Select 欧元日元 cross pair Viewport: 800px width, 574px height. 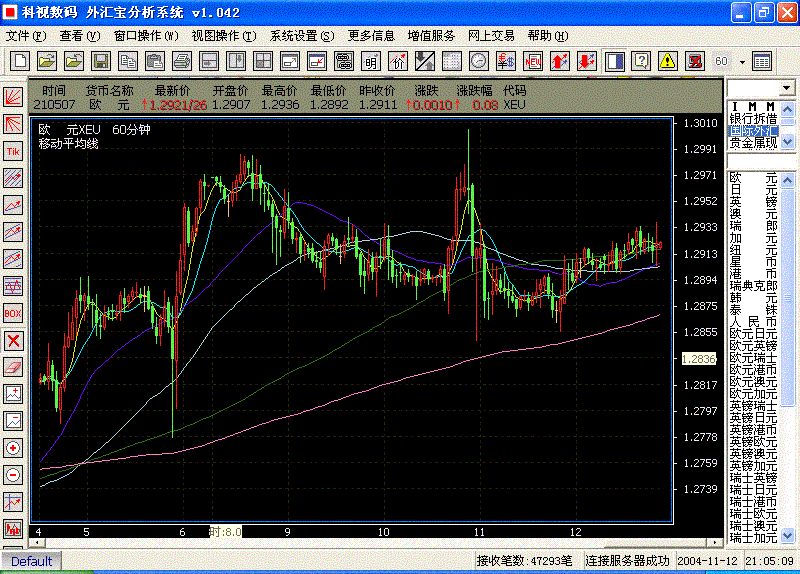[x=754, y=334]
